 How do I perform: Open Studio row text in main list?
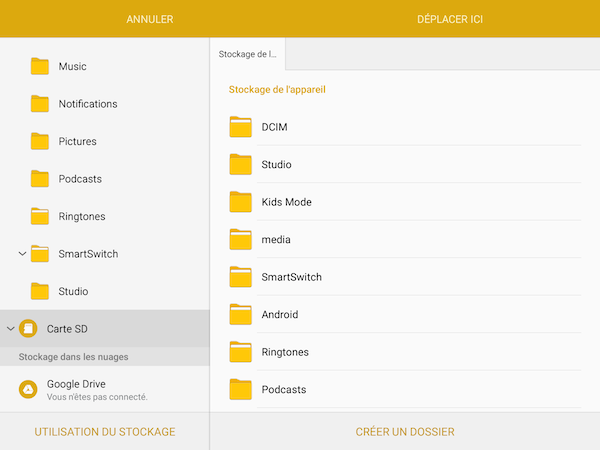[276, 164]
